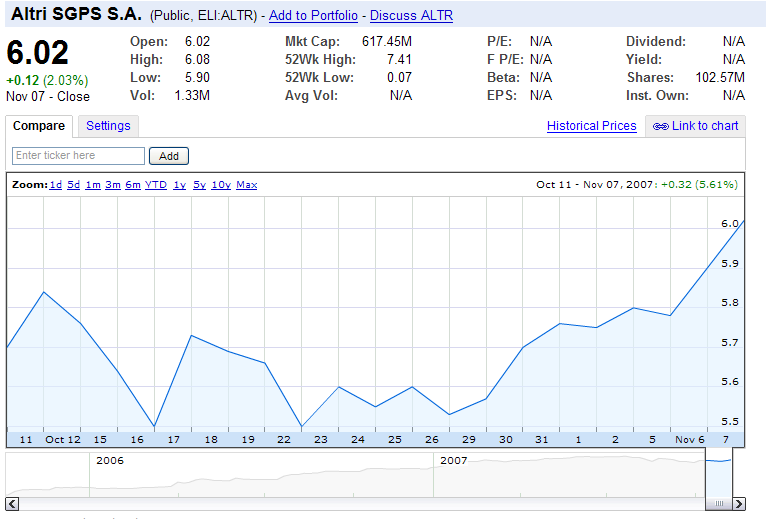Click the Nov 07 - Close text

pos(48,96)
